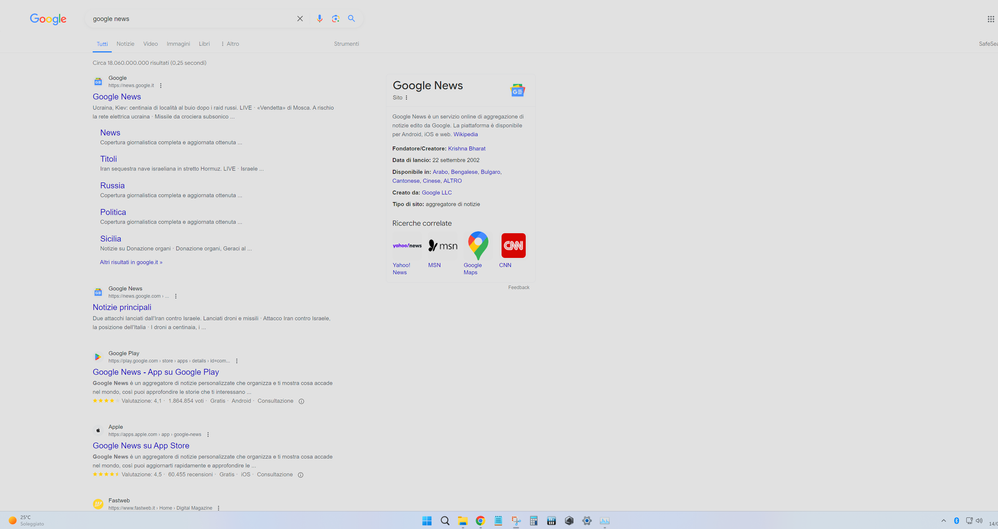Open volume control in system tray

pyautogui.click(x=979, y=521)
